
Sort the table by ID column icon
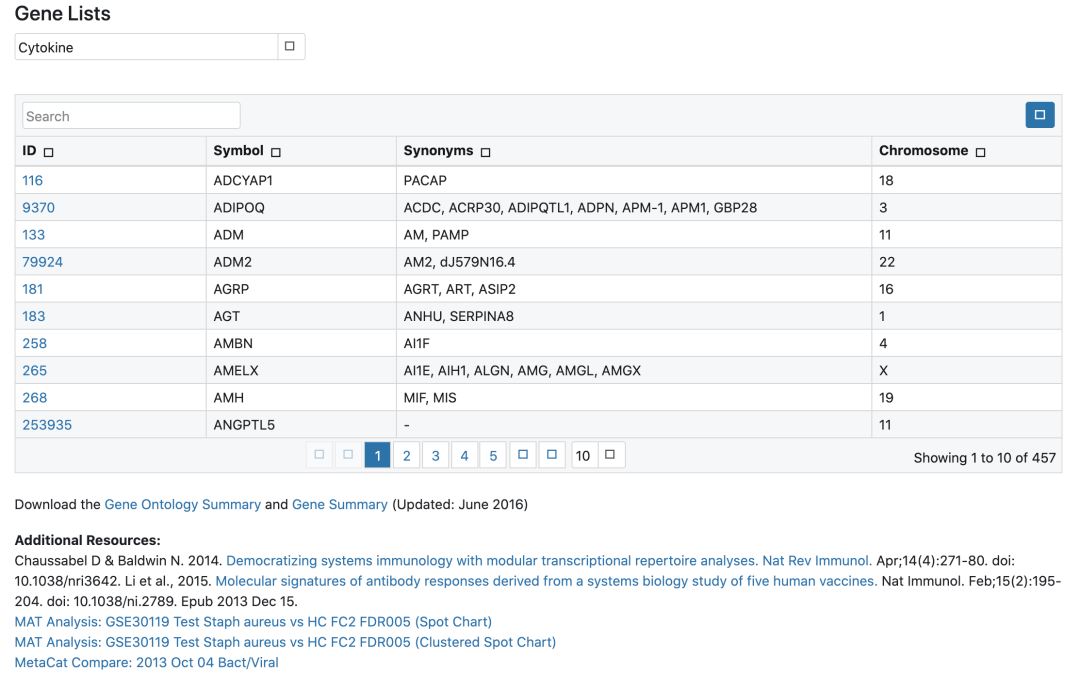tap(49, 152)
